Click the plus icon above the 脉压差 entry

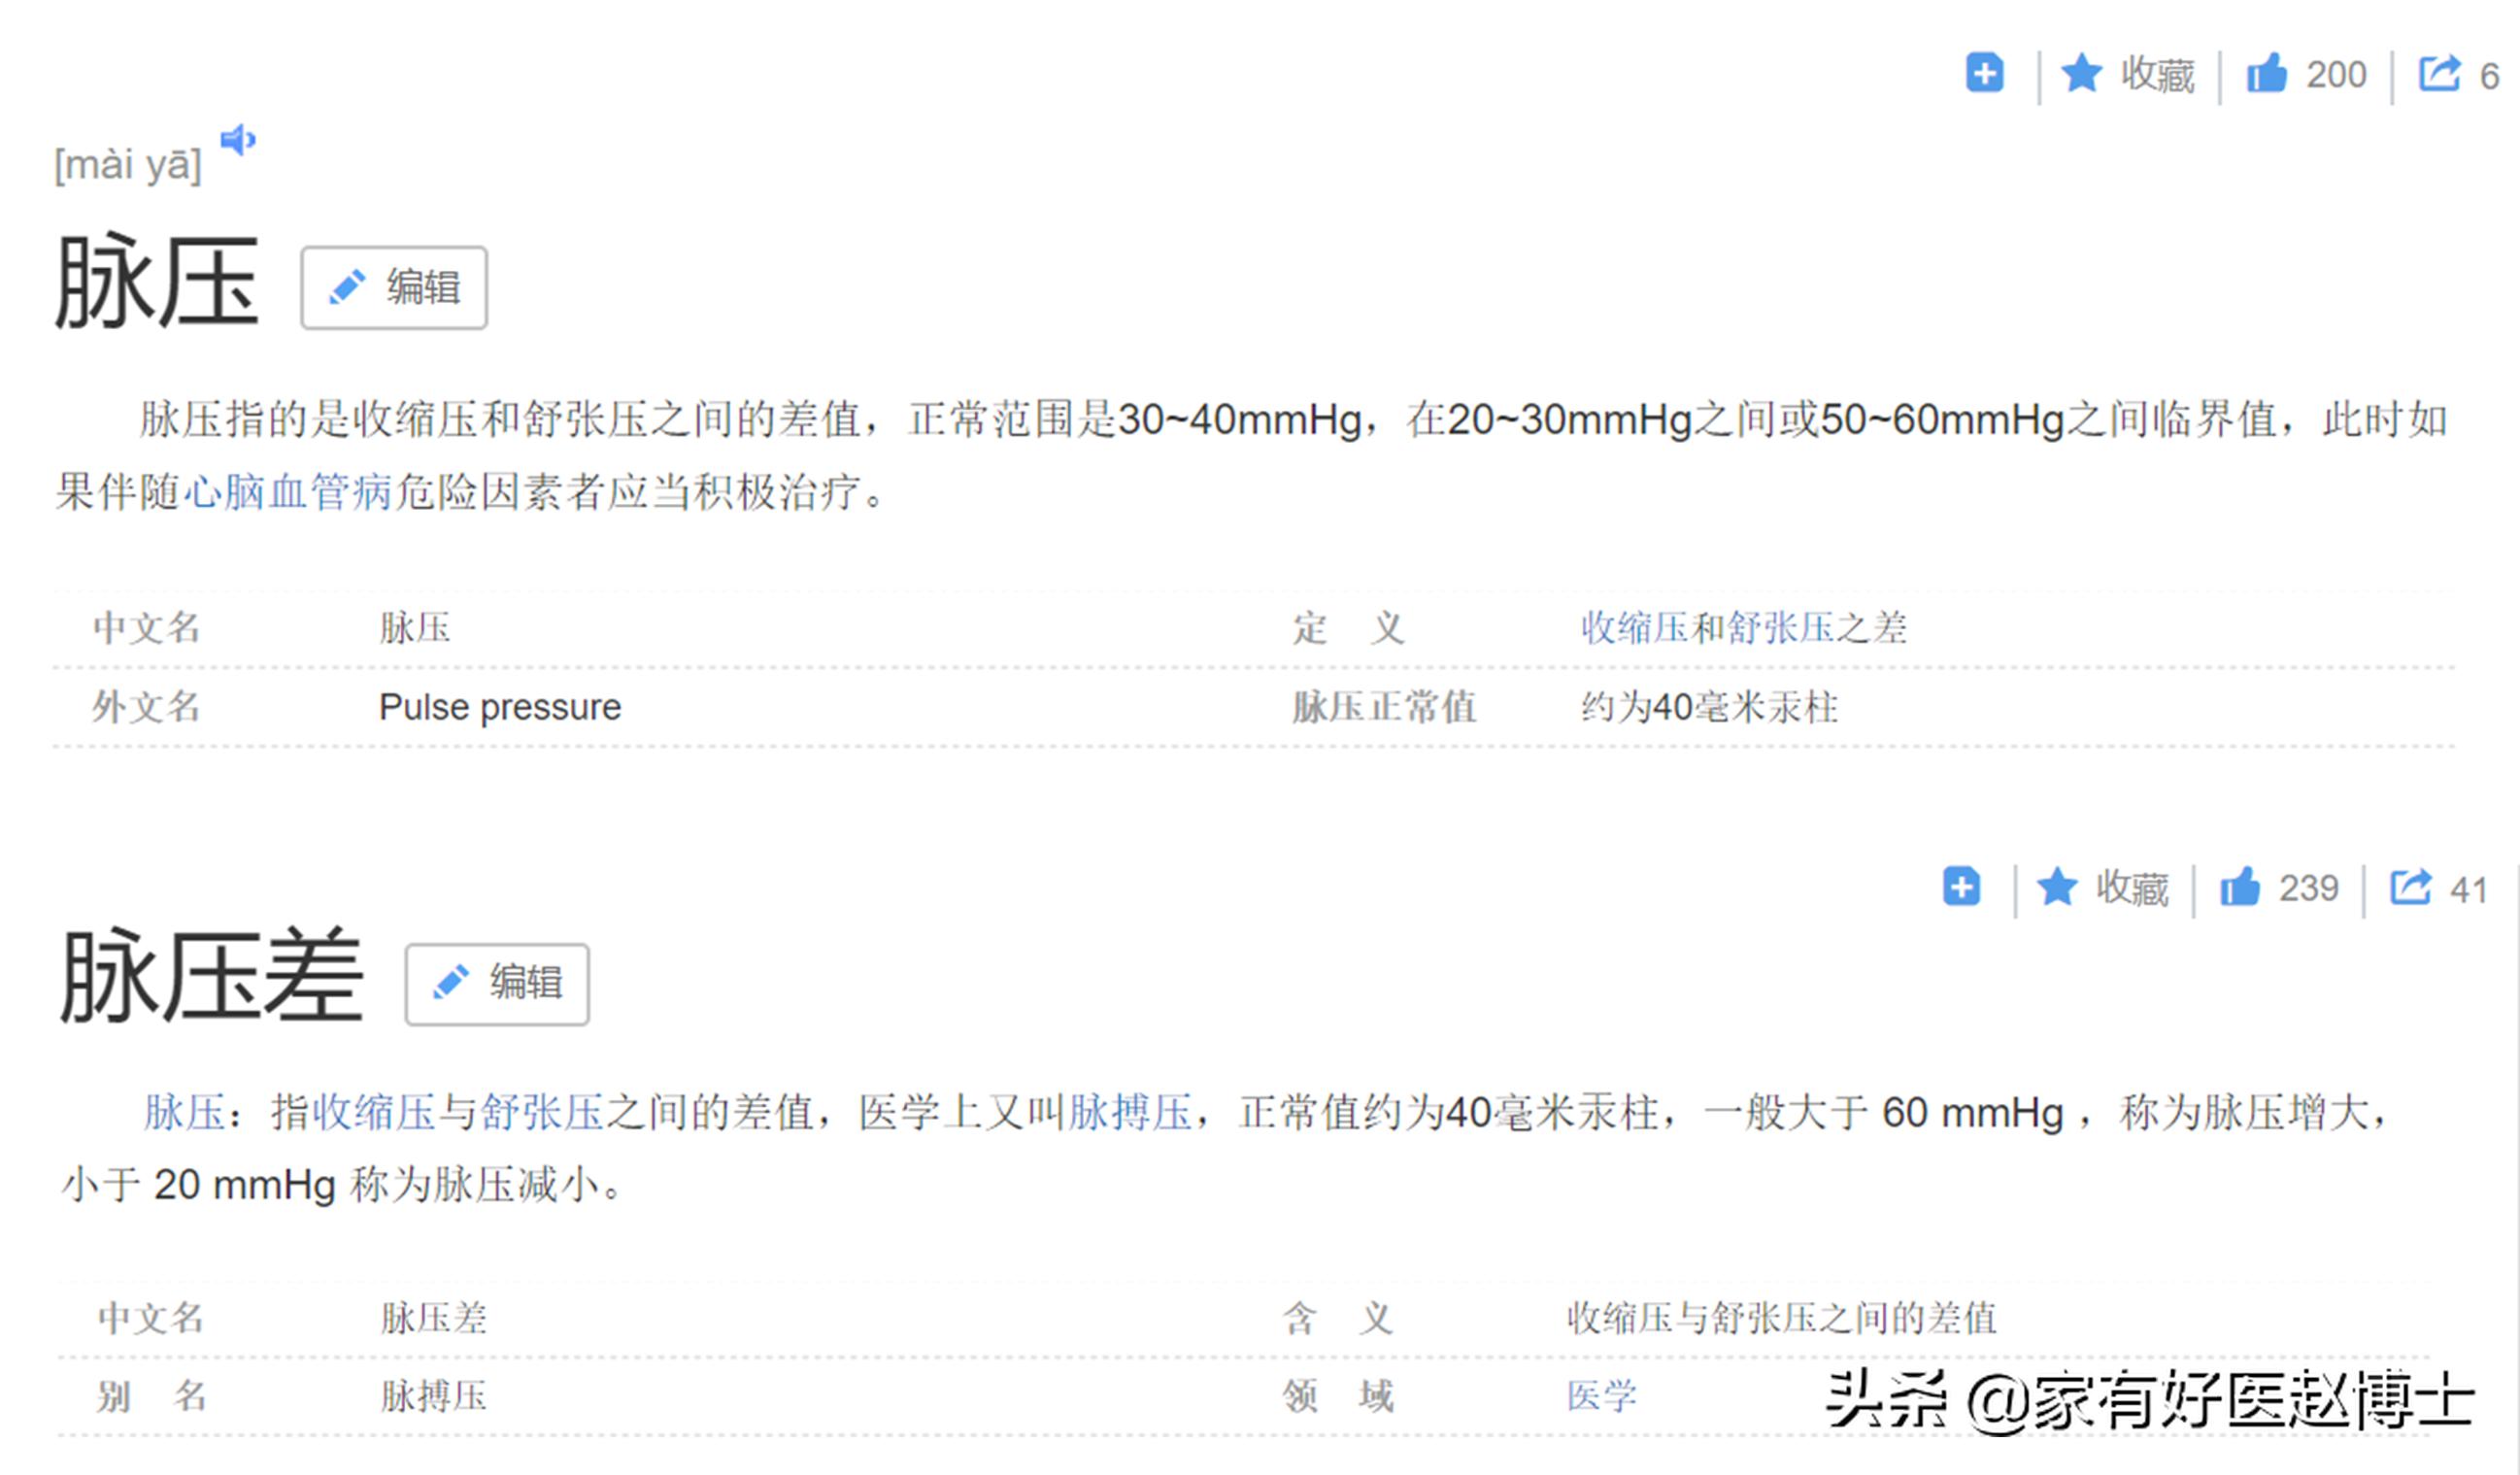[1960, 887]
